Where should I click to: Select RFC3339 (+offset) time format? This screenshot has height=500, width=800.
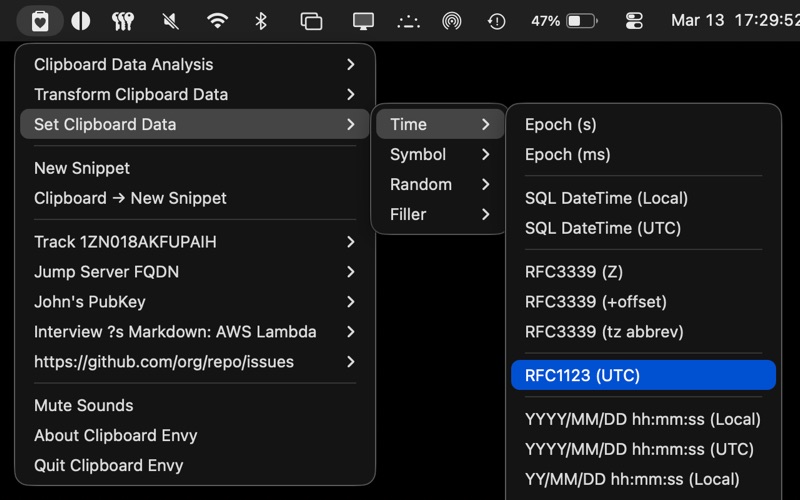click(x=643, y=302)
